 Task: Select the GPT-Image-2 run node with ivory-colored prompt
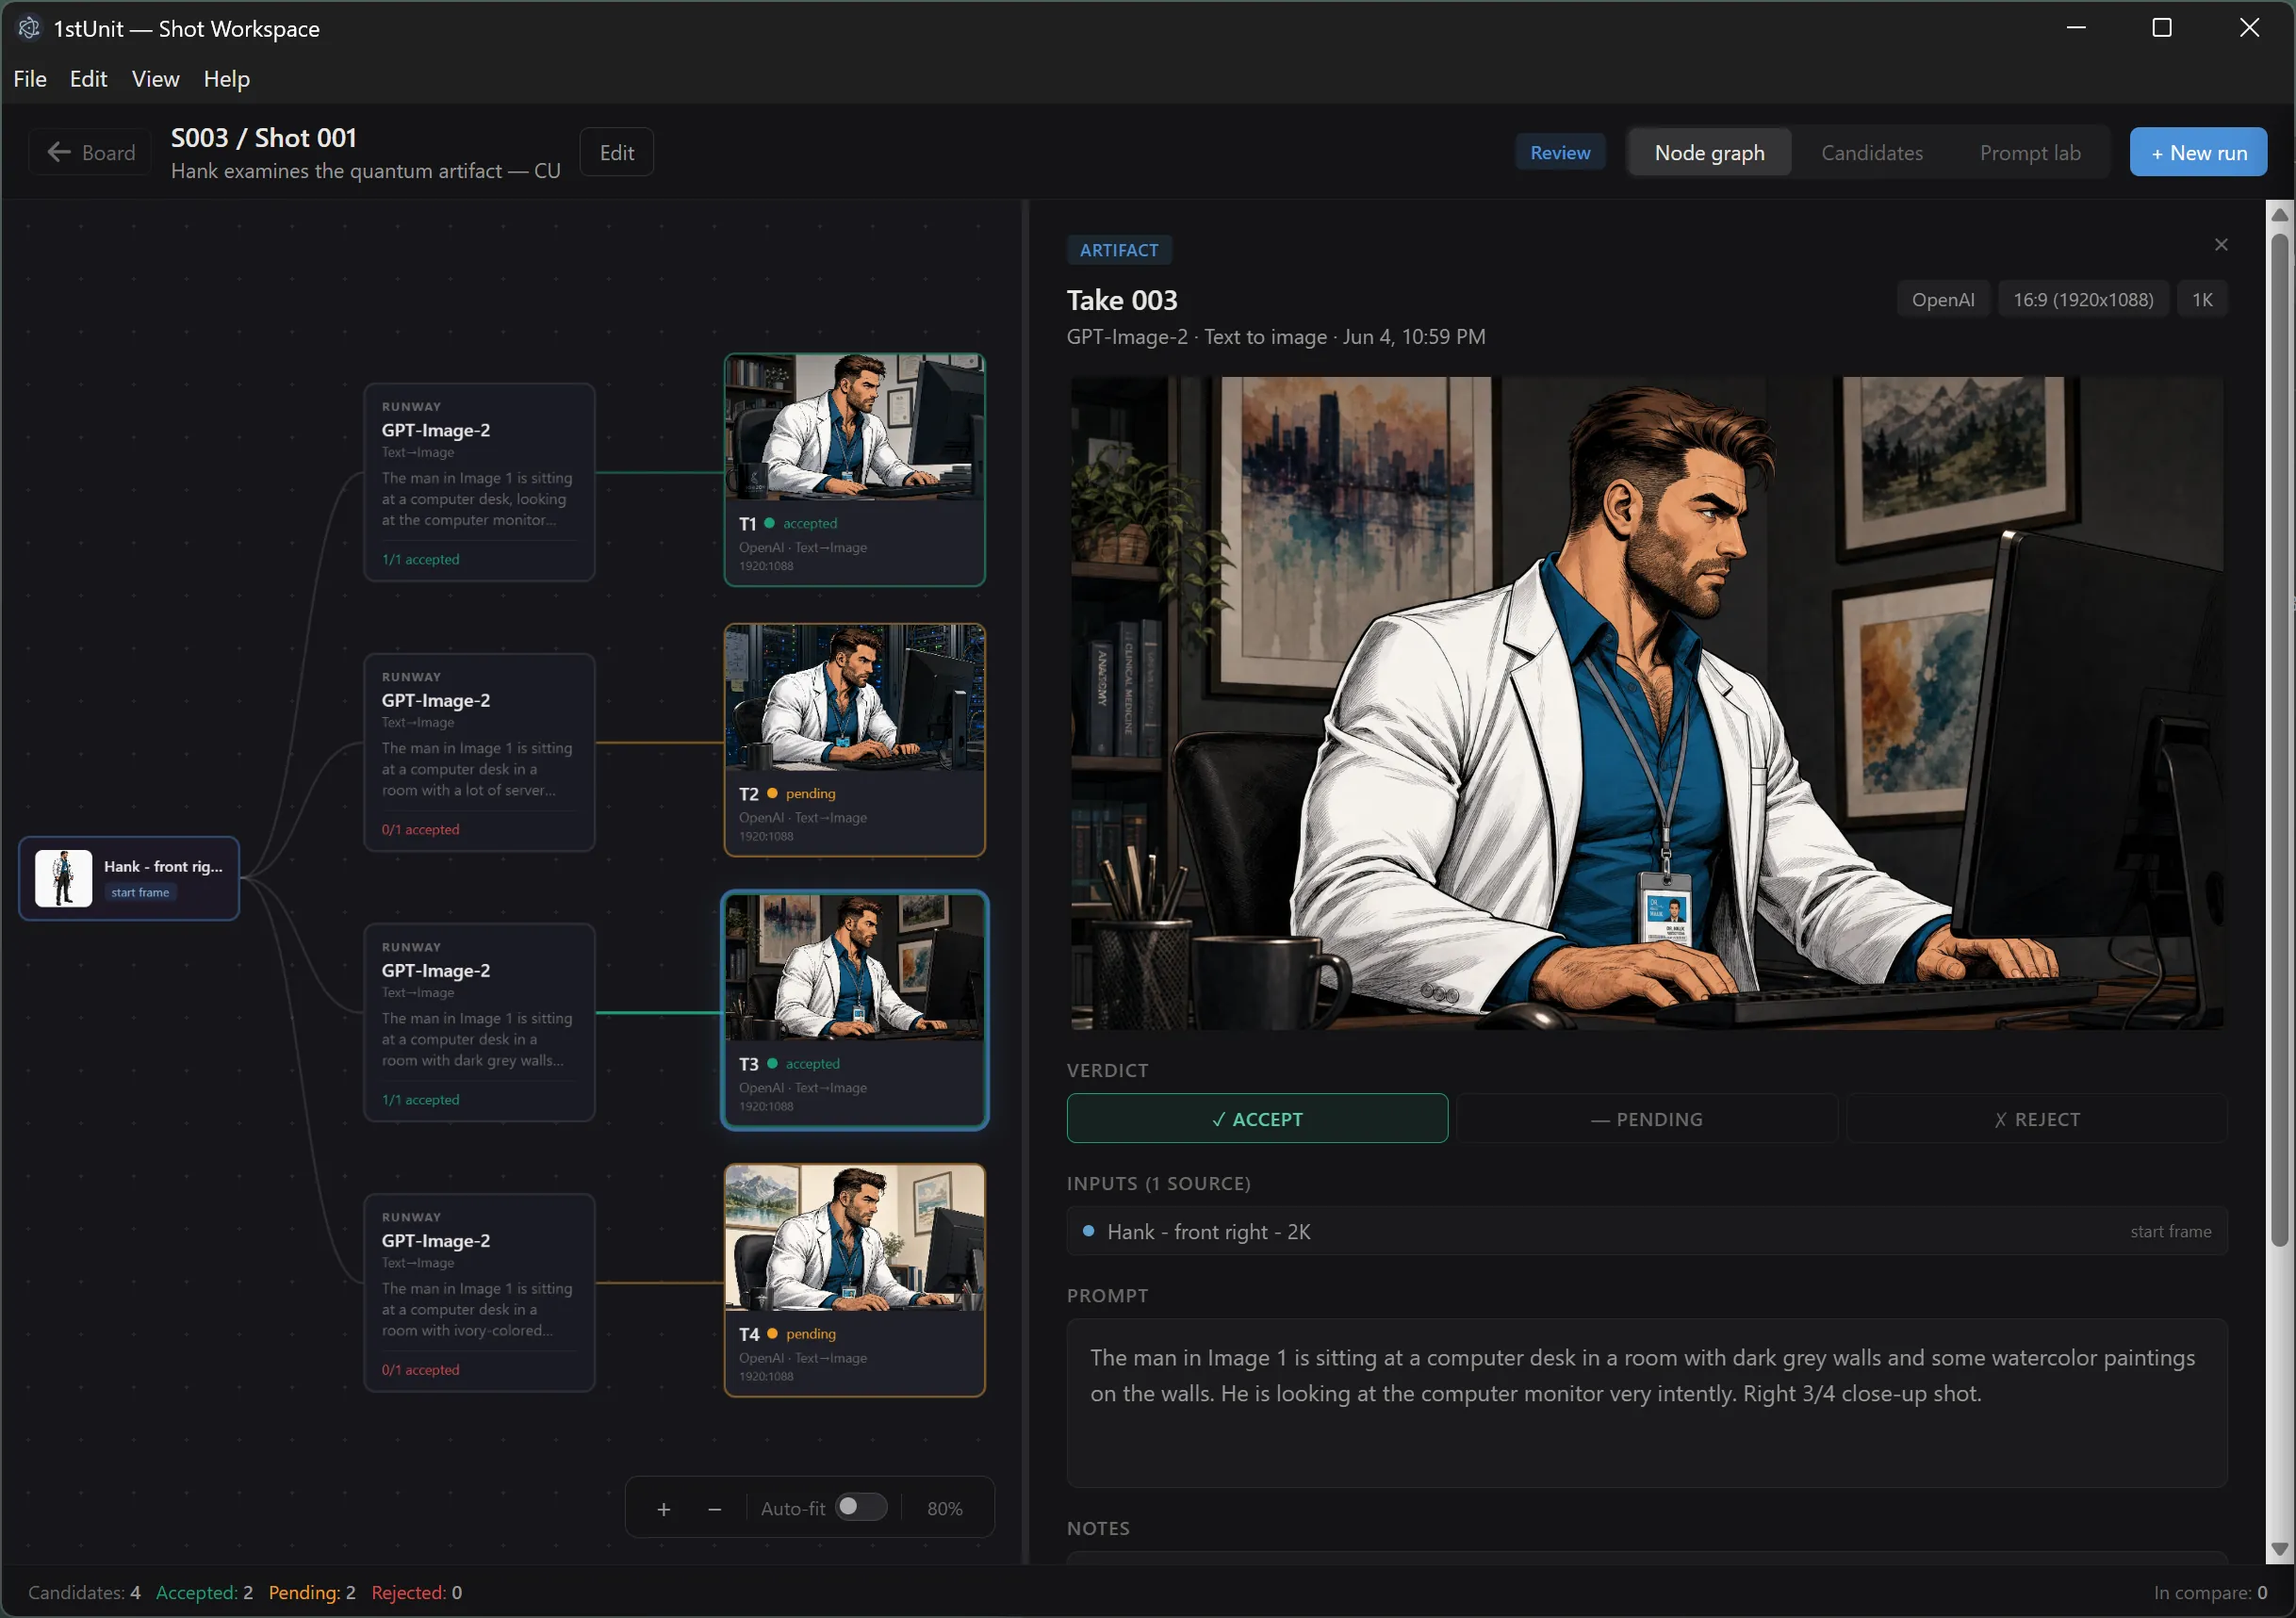[479, 1293]
